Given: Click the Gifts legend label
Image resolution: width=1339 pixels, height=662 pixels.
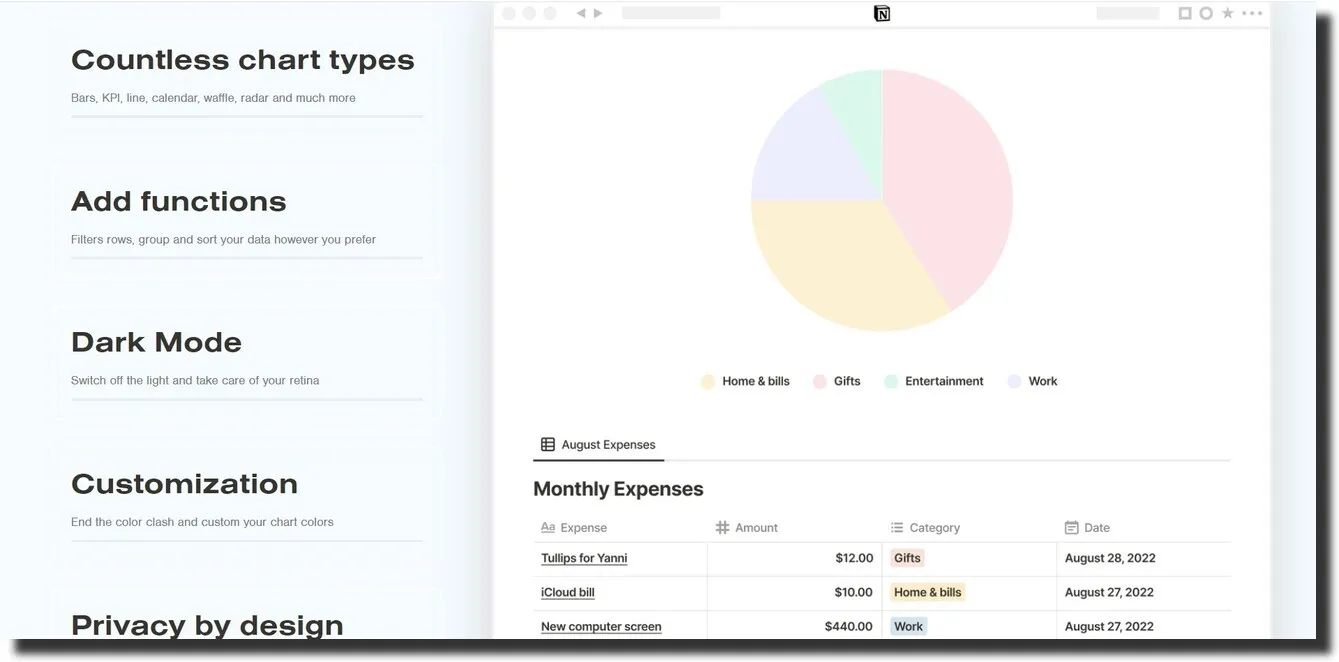Looking at the screenshot, I should click(847, 381).
